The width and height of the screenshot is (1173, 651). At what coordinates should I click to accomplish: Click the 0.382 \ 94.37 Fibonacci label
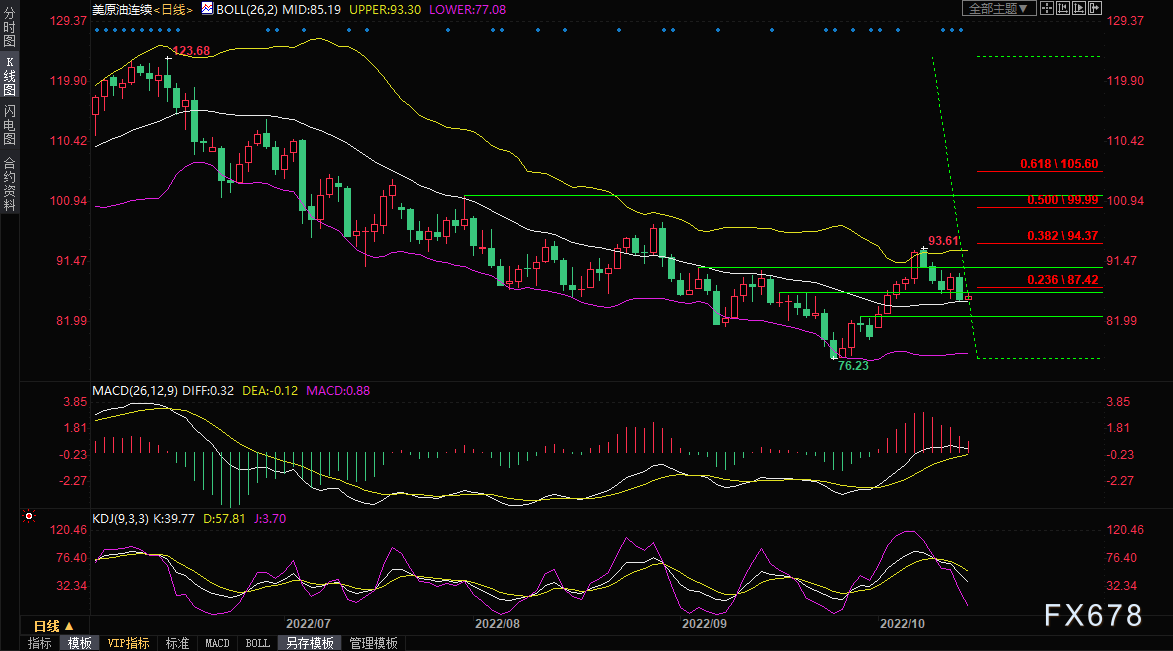(x=1062, y=236)
